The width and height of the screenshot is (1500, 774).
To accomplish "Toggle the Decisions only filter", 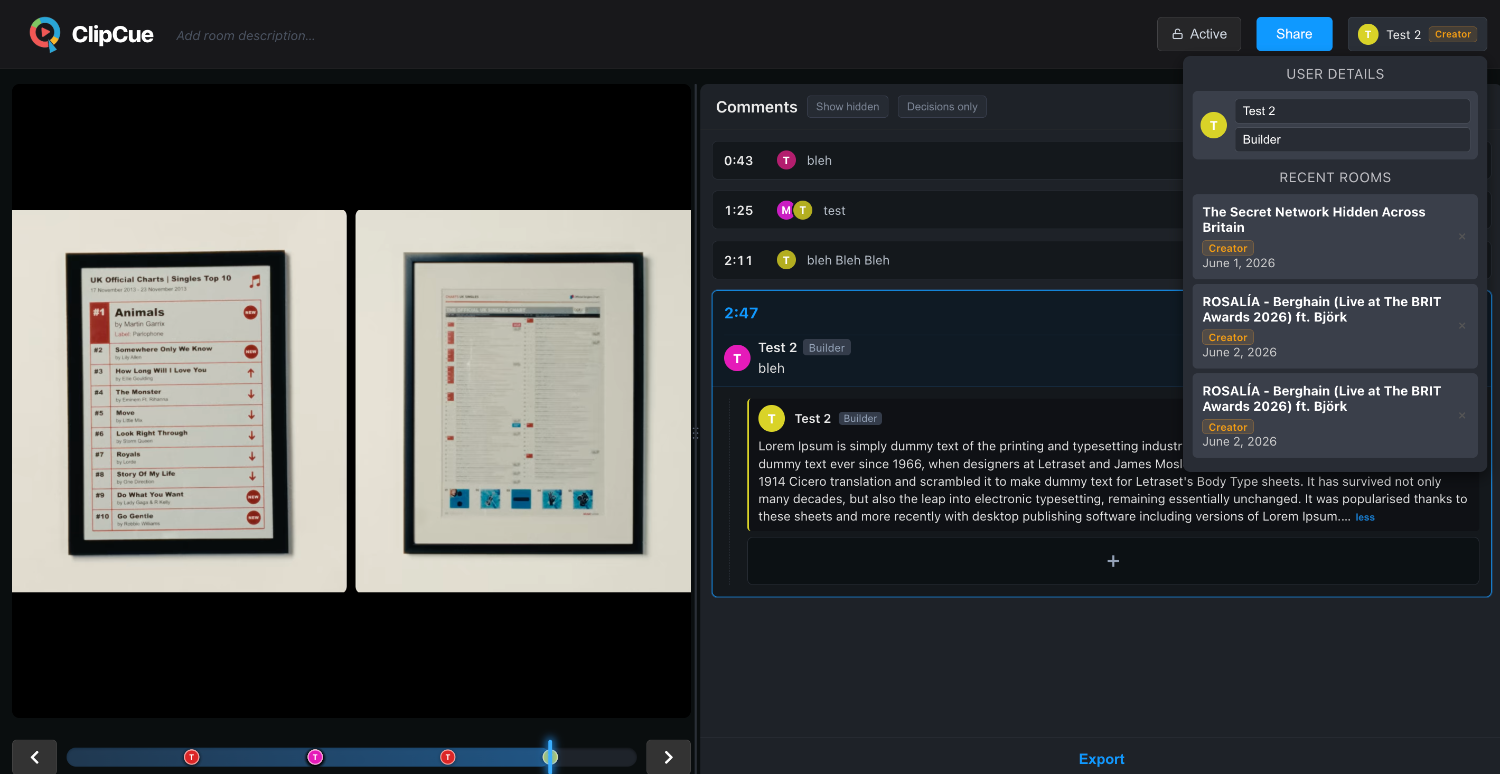I will point(942,107).
